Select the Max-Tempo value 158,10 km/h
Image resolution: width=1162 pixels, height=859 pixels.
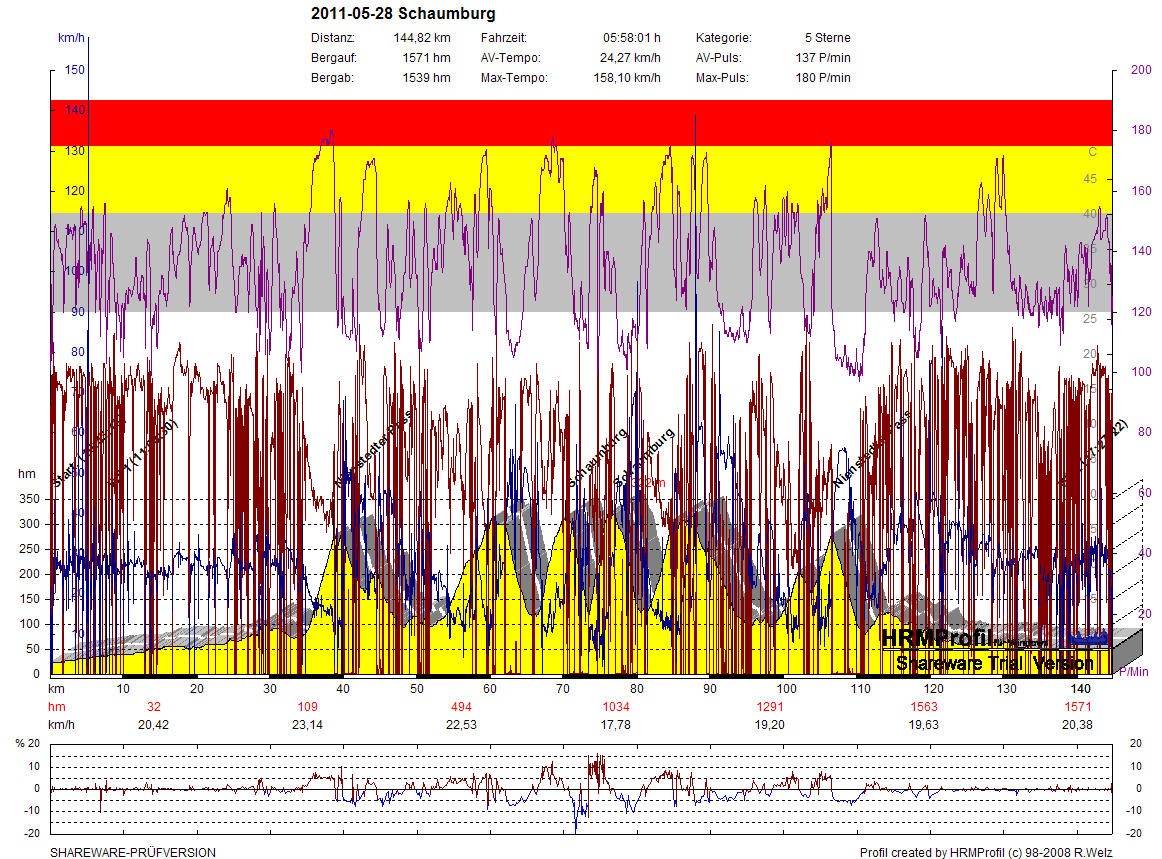pyautogui.click(x=627, y=78)
